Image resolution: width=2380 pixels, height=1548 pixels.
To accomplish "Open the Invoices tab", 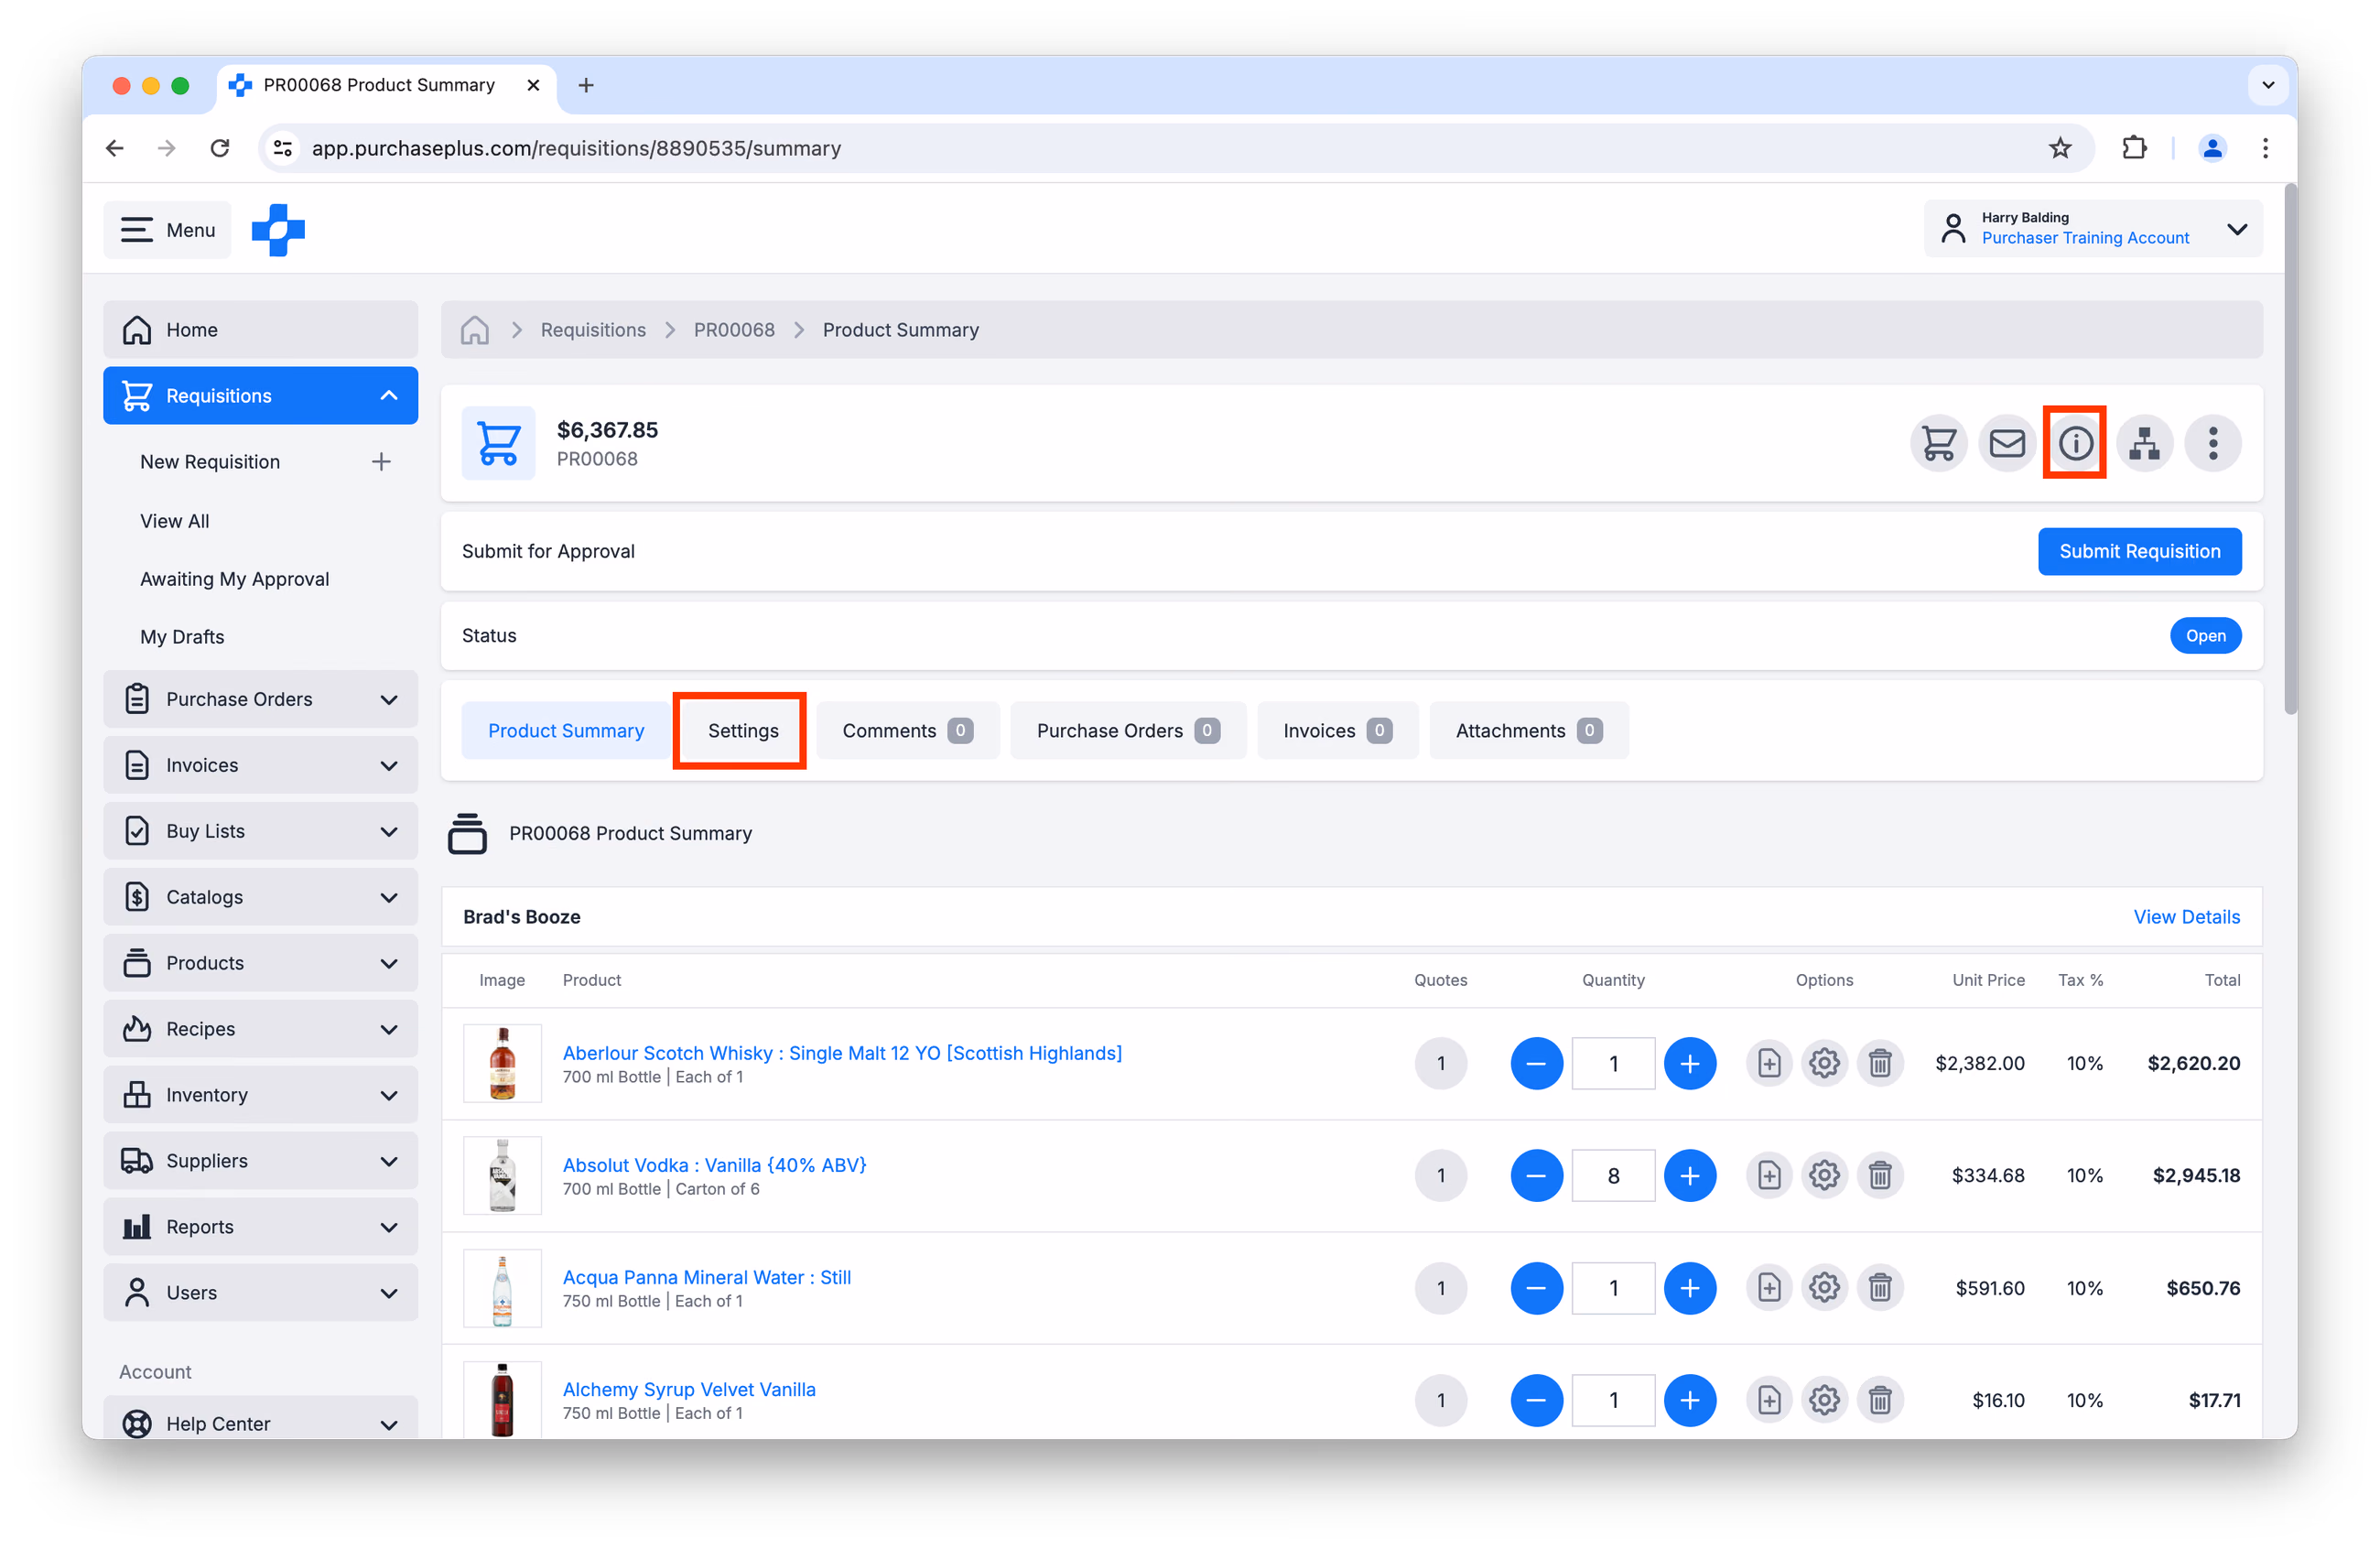I will [x=1337, y=731].
